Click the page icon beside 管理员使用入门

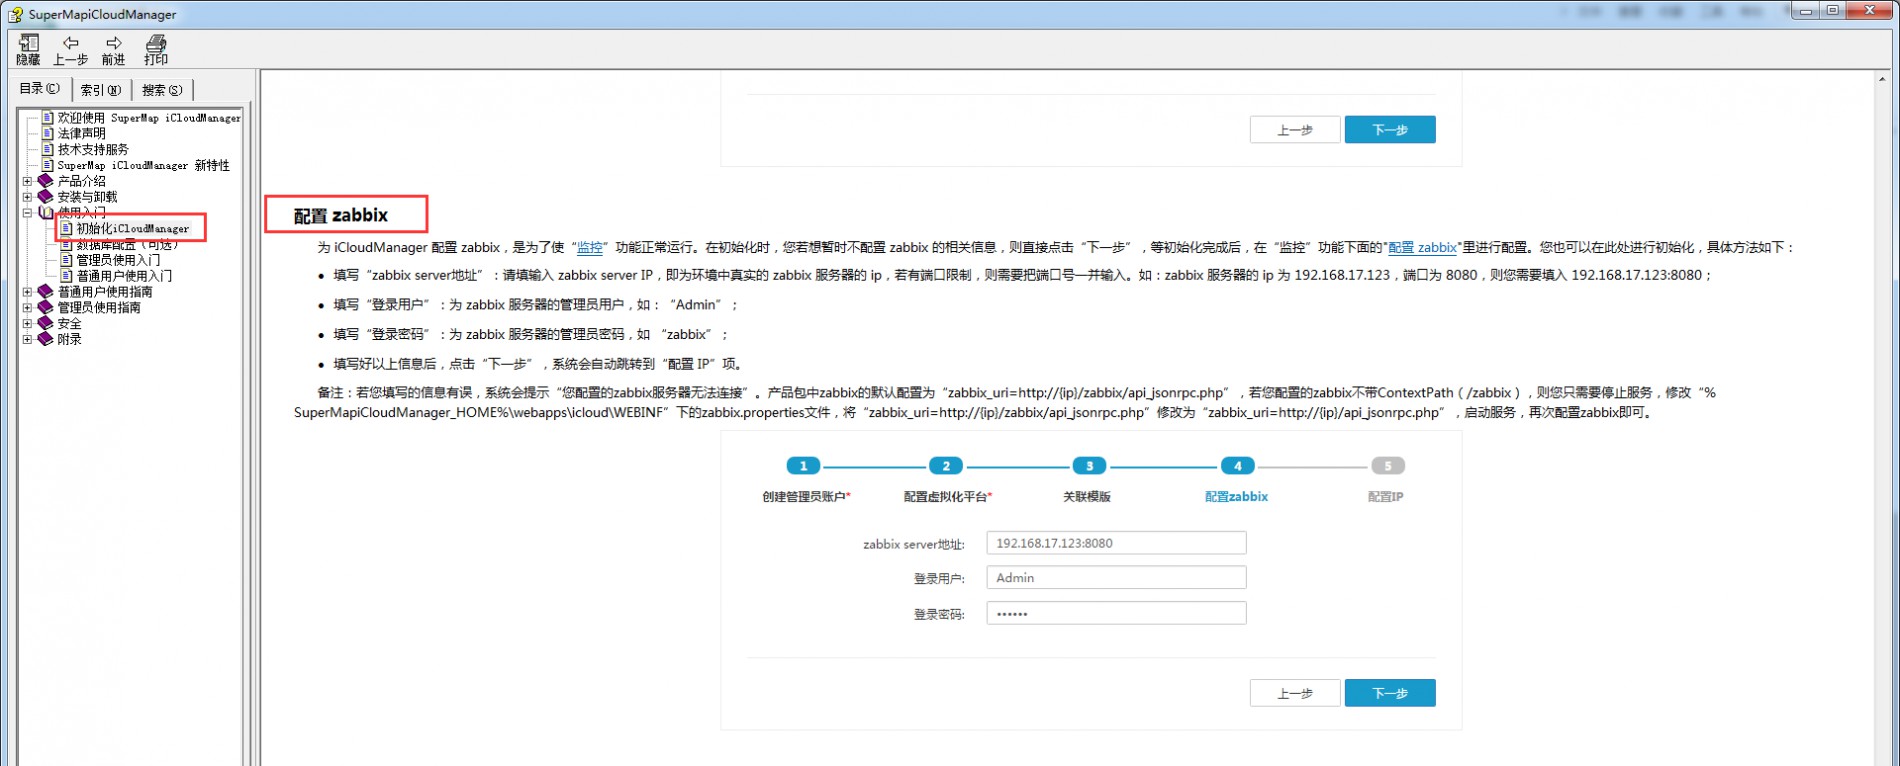point(67,260)
